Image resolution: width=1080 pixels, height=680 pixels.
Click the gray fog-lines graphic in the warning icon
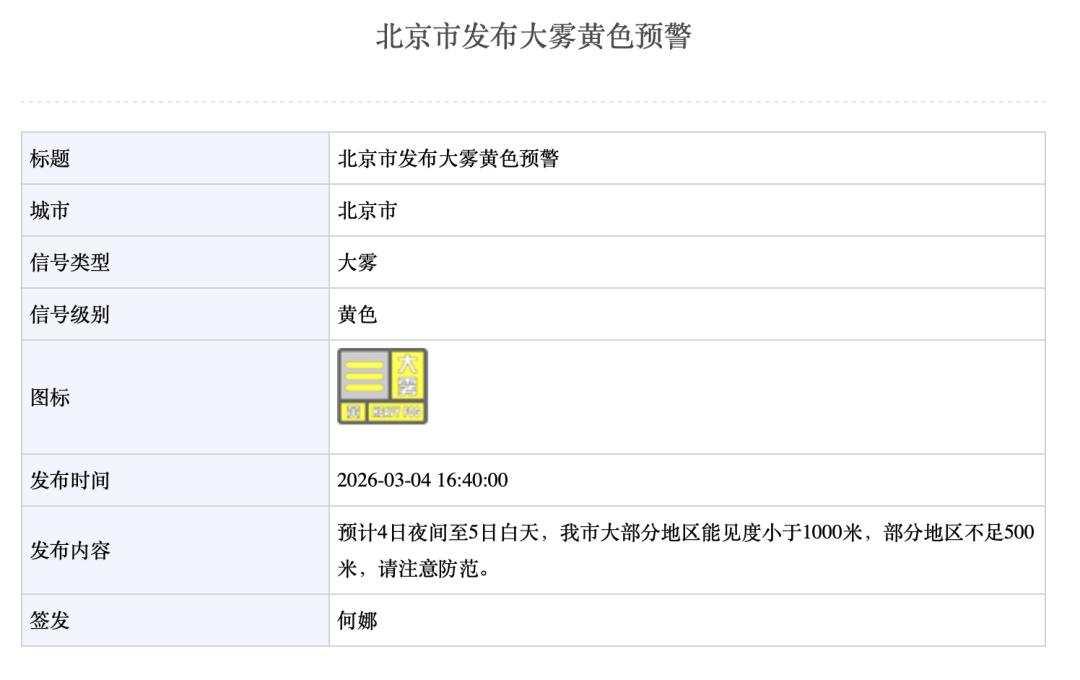tap(364, 375)
